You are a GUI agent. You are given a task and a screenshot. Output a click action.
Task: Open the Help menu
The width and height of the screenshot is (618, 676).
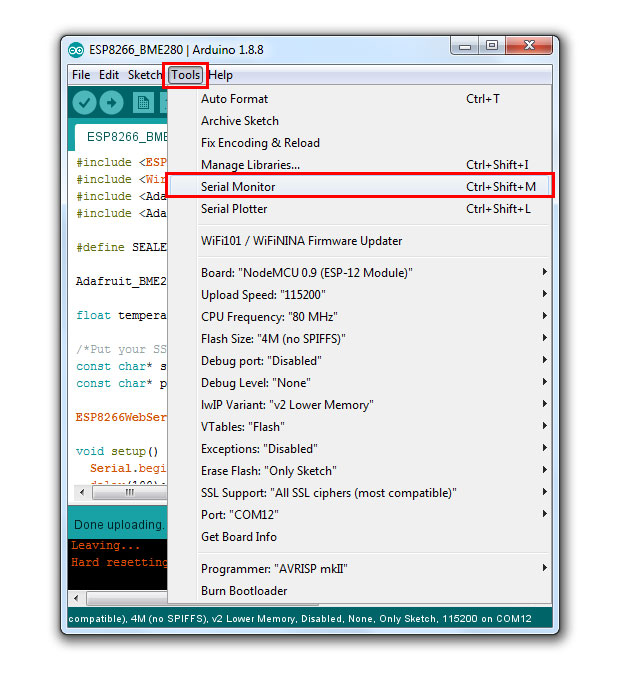(x=221, y=75)
